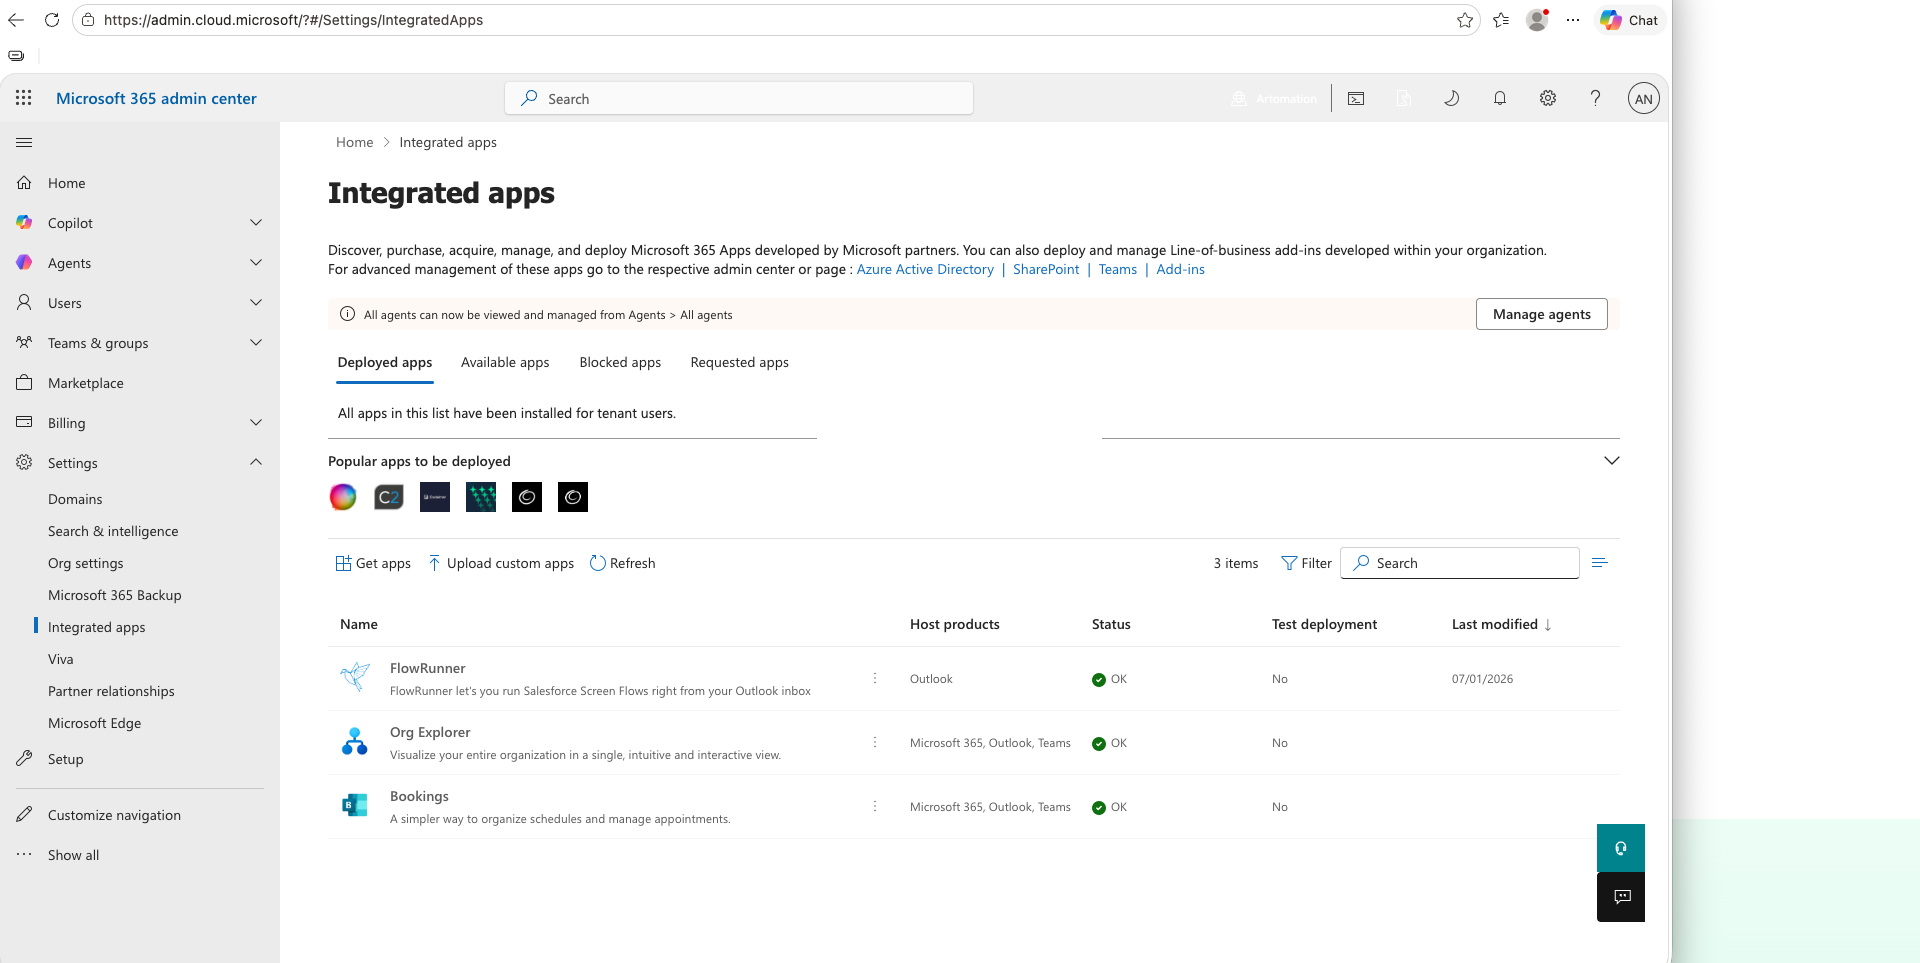Switch to the Available apps tab
The height and width of the screenshot is (963, 1920).
(505, 362)
